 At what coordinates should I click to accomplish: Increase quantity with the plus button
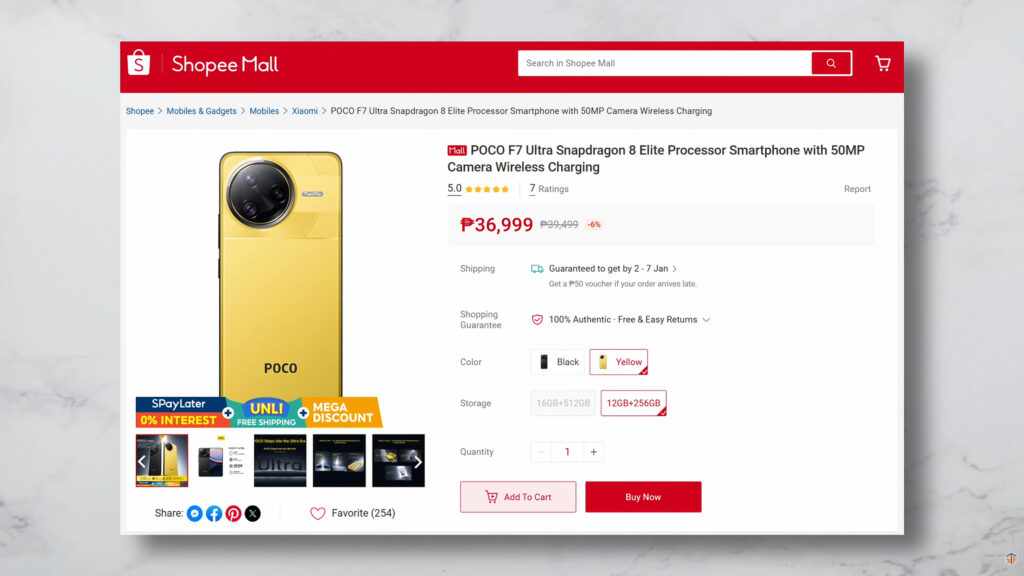(594, 452)
